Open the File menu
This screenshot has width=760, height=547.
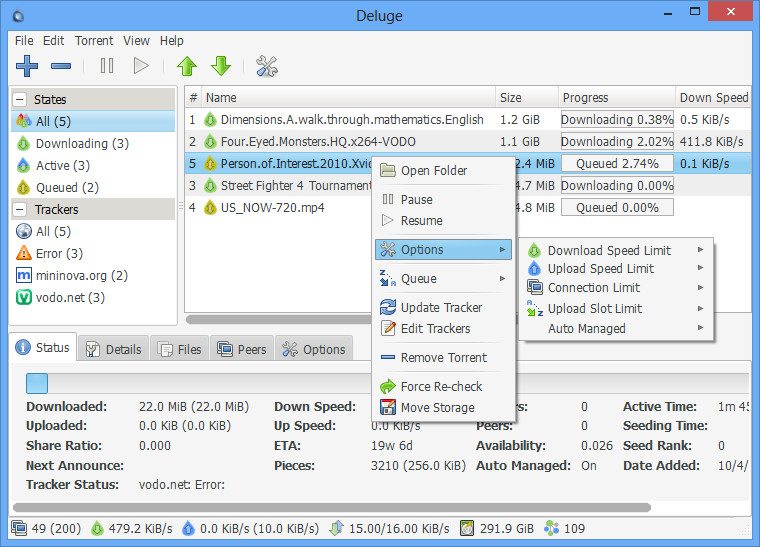tap(24, 41)
